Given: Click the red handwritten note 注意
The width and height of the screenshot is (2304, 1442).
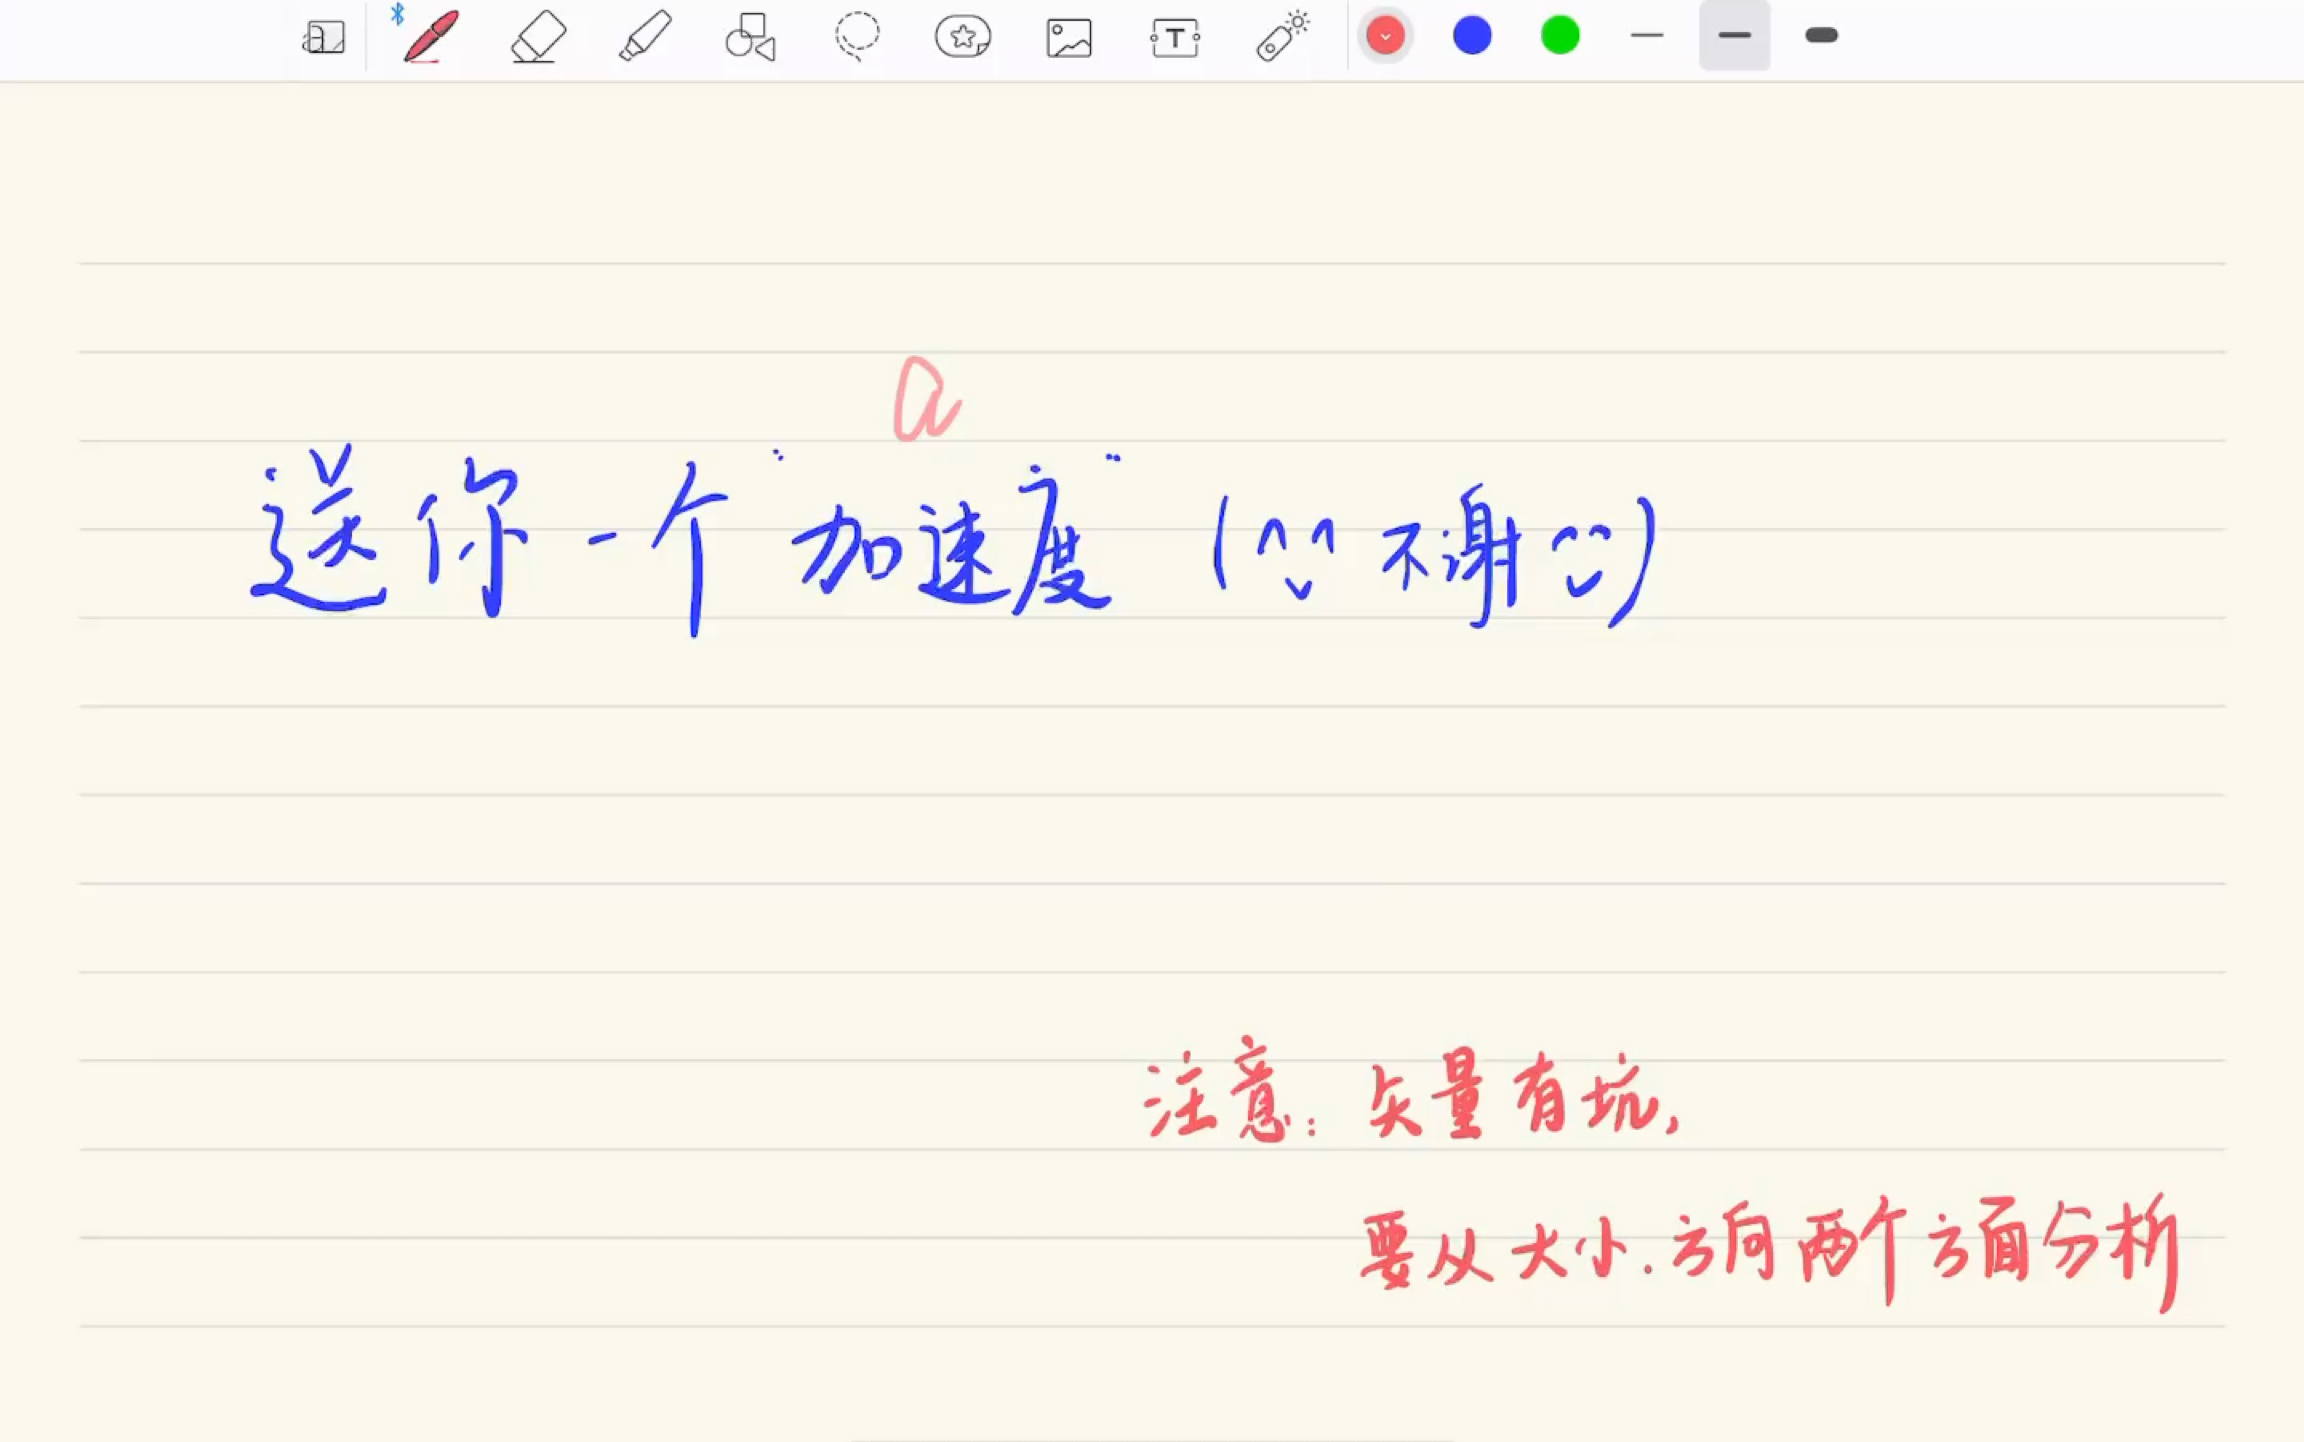Looking at the screenshot, I should [x=1216, y=1090].
